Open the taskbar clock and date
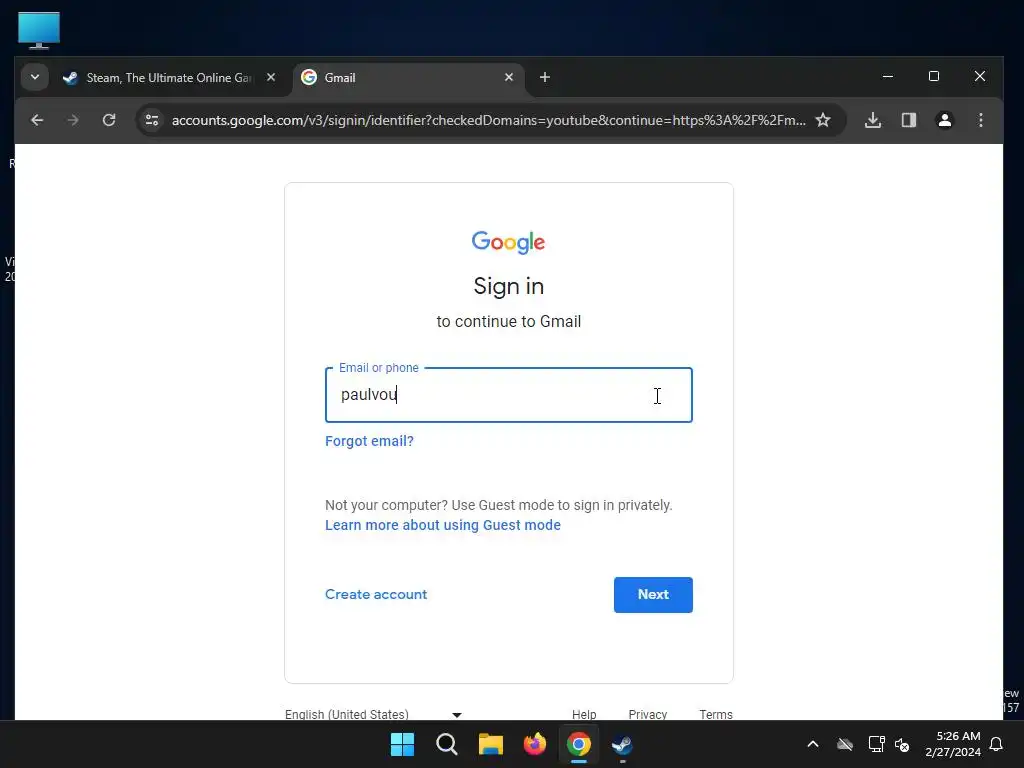Viewport: 1024px width, 768px height. coord(953,744)
